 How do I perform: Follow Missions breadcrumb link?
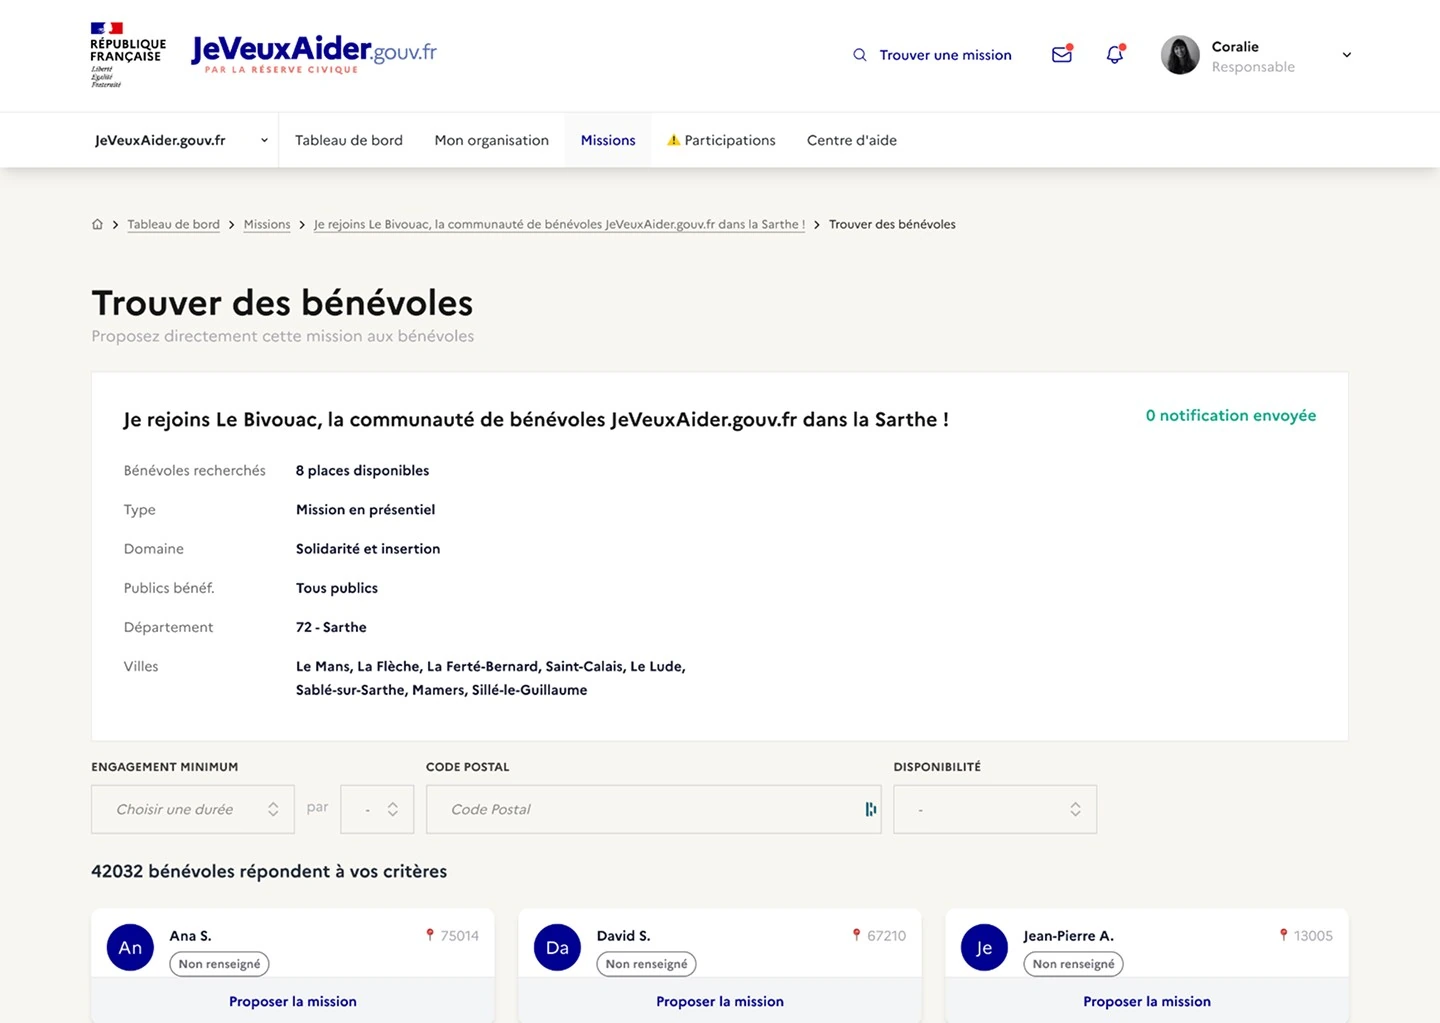tap(267, 224)
